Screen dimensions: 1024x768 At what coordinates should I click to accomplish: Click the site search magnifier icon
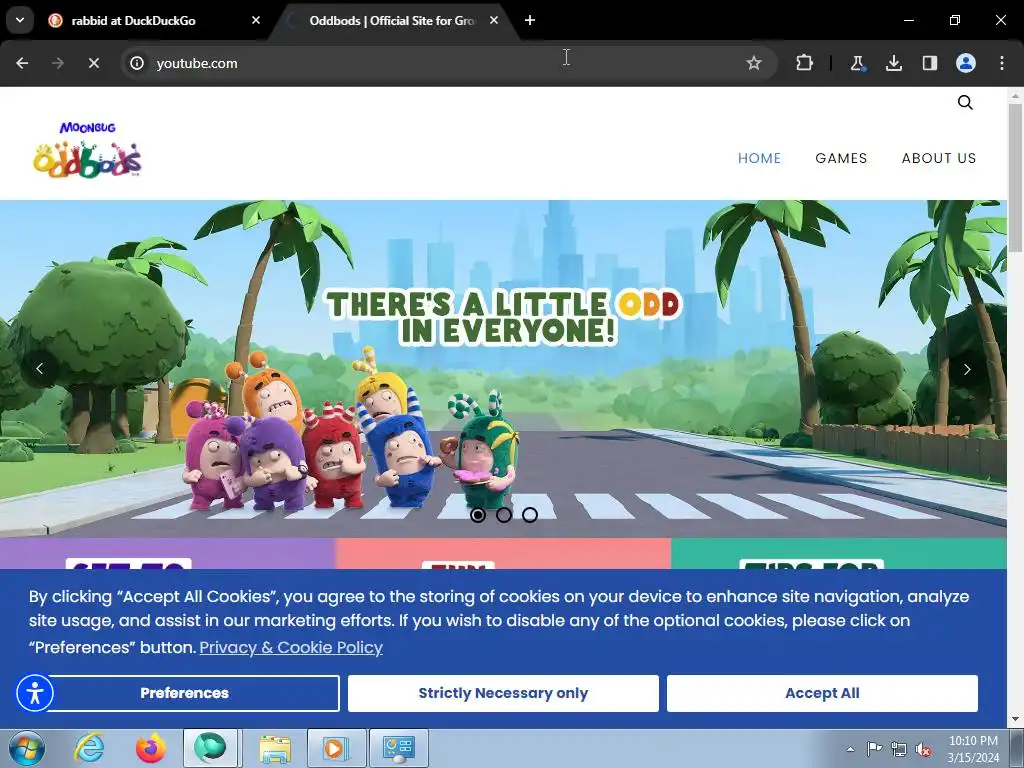pos(965,102)
